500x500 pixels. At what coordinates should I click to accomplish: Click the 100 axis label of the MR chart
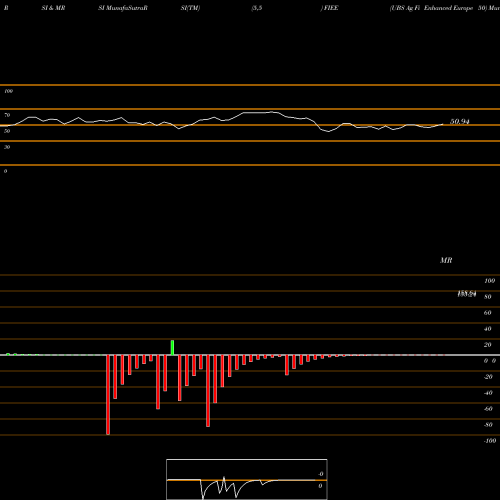[x=490, y=281]
